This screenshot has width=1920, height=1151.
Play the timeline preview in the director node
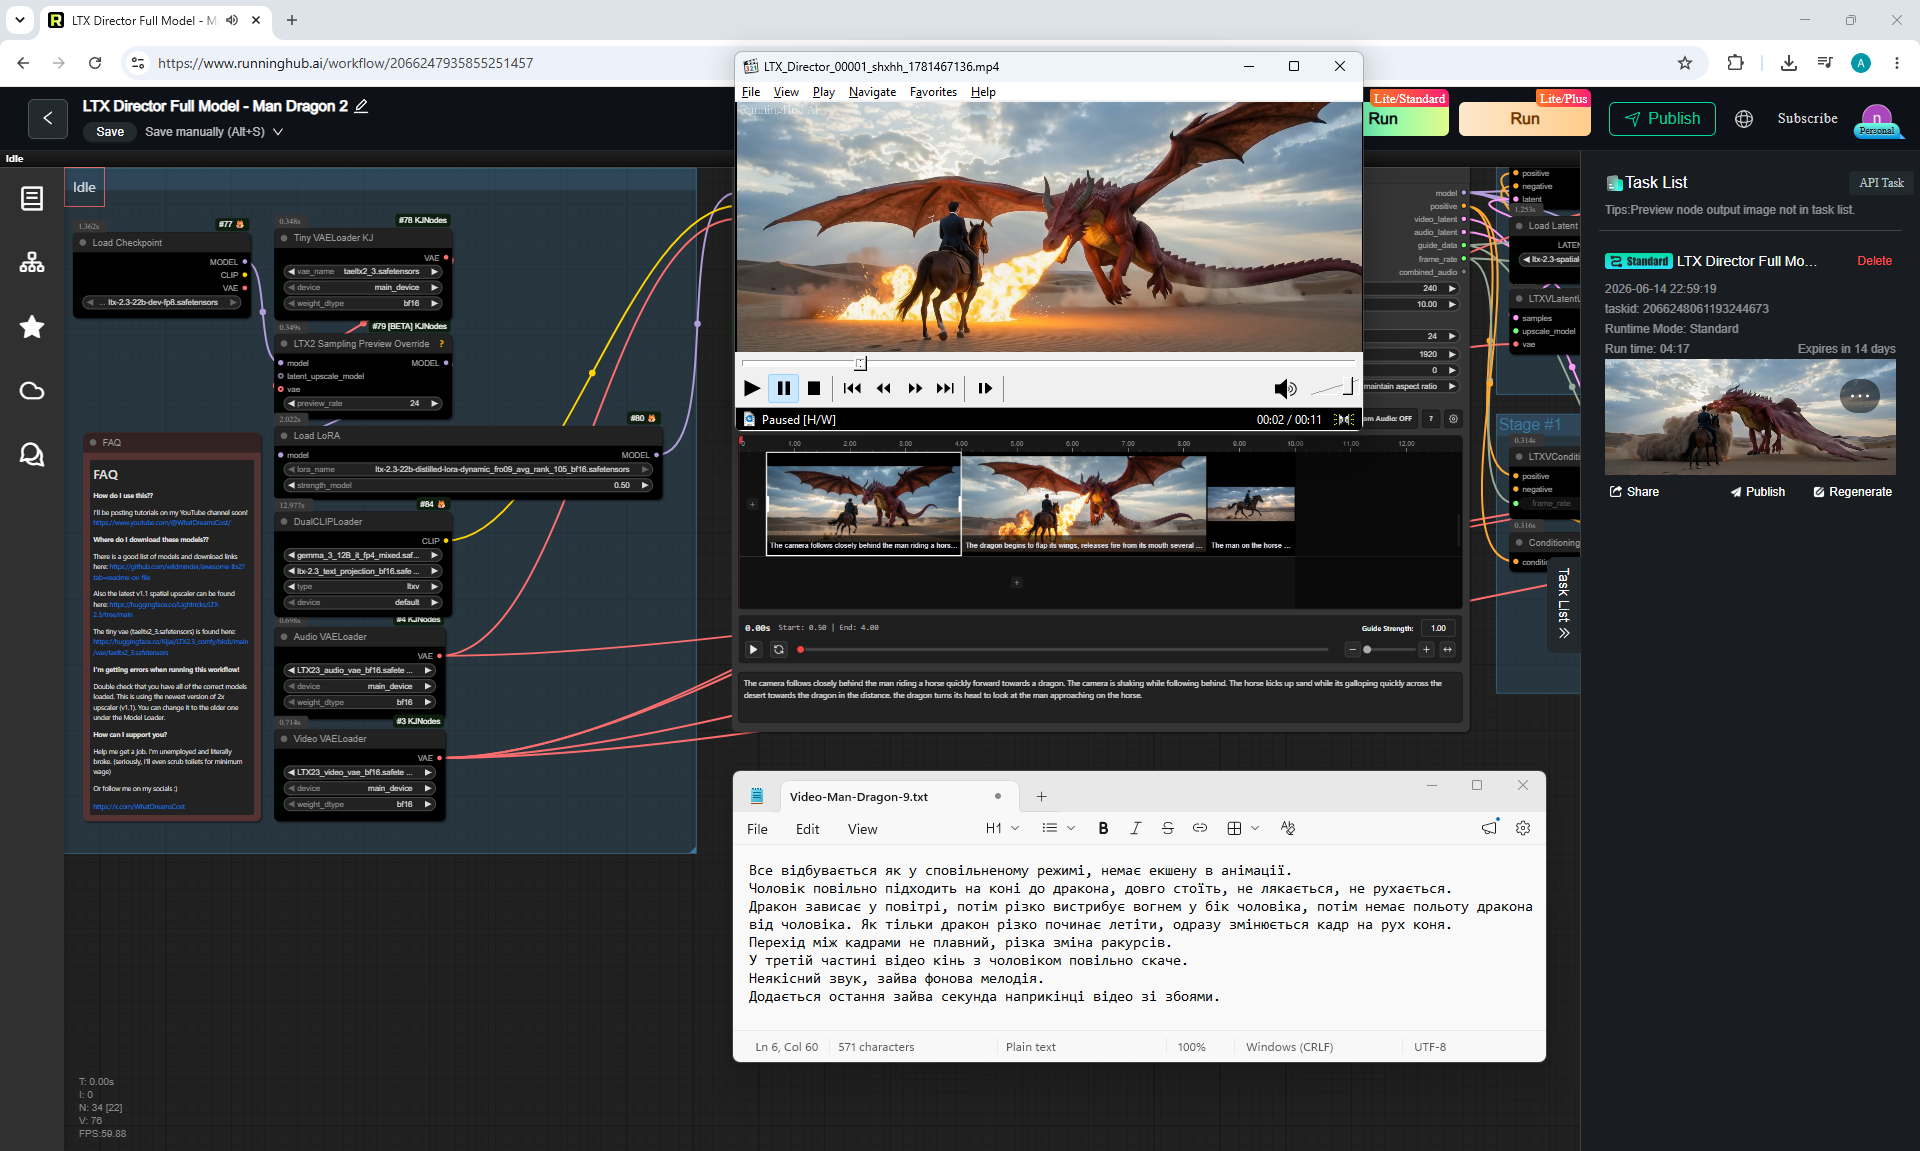pyautogui.click(x=754, y=650)
